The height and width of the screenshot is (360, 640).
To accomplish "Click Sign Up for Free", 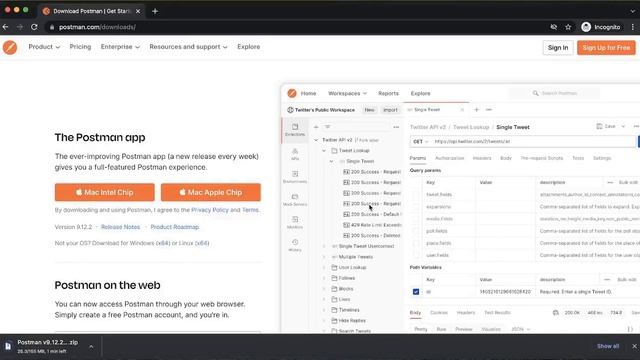I will pos(606,48).
